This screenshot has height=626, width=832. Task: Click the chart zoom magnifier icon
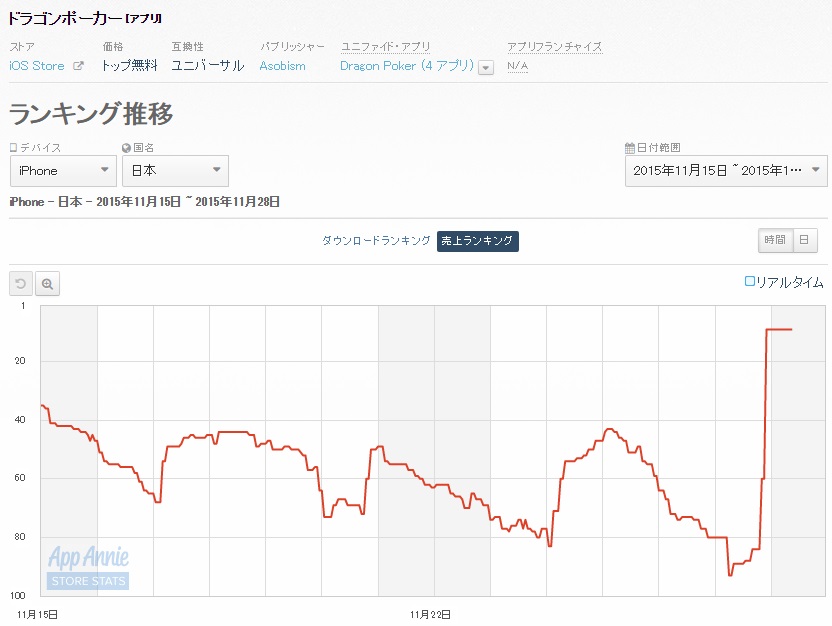pyautogui.click(x=47, y=284)
